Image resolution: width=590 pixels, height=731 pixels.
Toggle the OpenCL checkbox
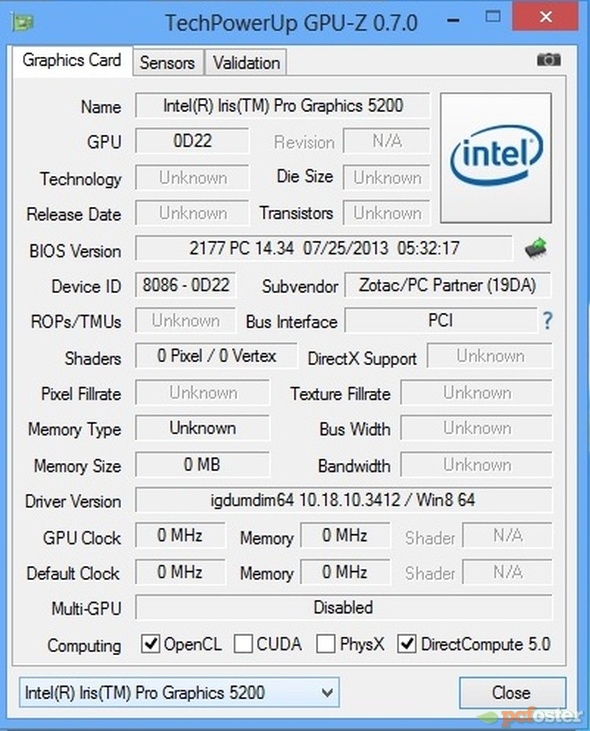(151, 644)
